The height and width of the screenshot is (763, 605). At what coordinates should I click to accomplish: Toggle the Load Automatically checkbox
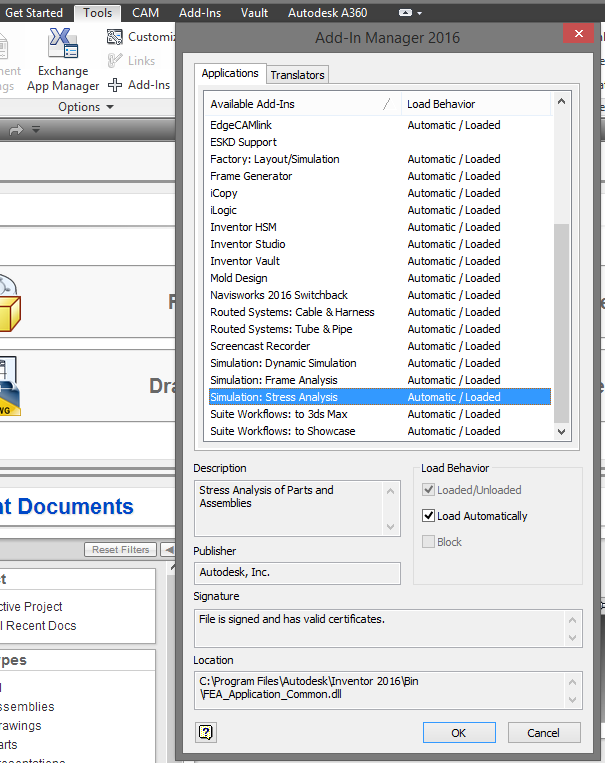[x=428, y=515]
